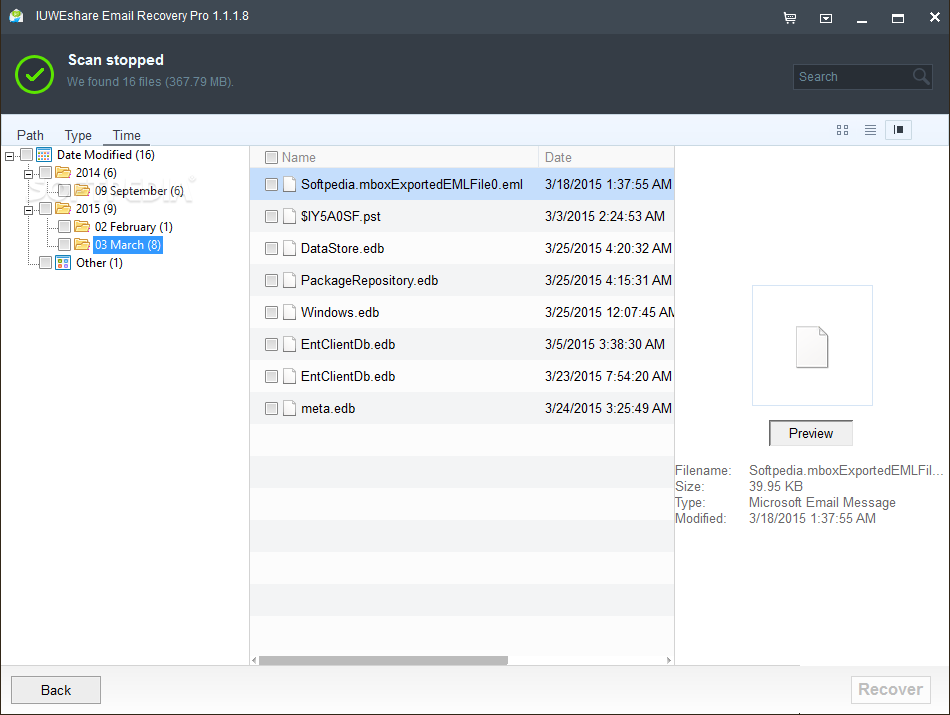Viewport: 950px width, 715px height.
Task: Click the blank preview thumbnail
Action: [812, 345]
